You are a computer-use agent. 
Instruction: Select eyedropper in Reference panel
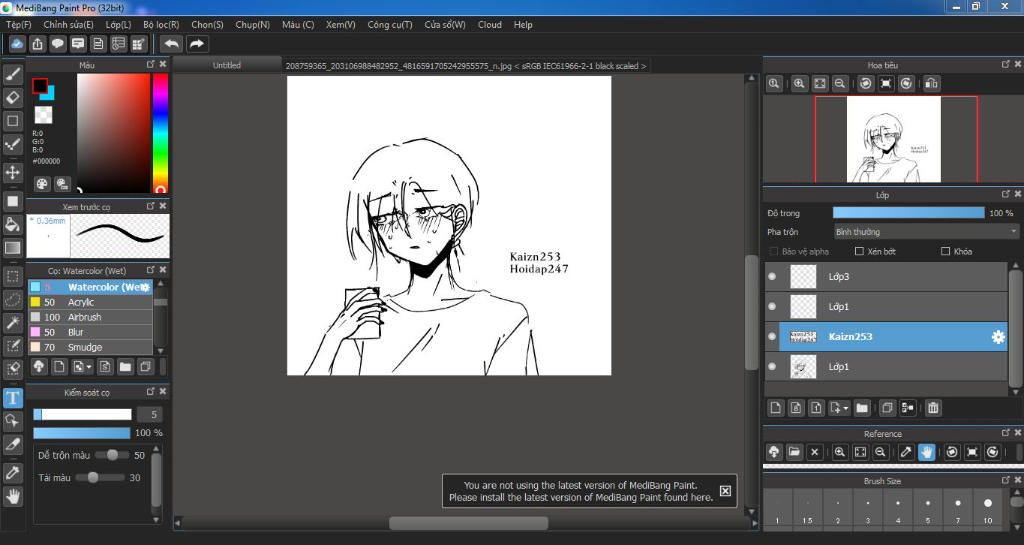[906, 452]
